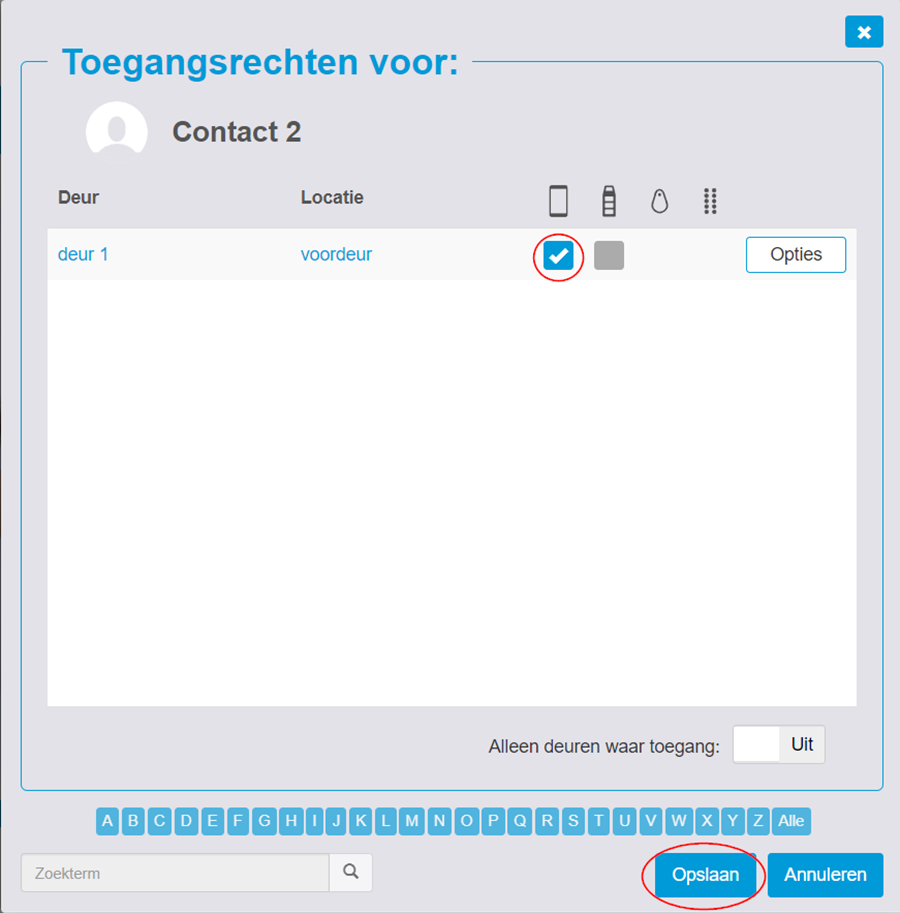Filter doors by letter P

point(493,821)
